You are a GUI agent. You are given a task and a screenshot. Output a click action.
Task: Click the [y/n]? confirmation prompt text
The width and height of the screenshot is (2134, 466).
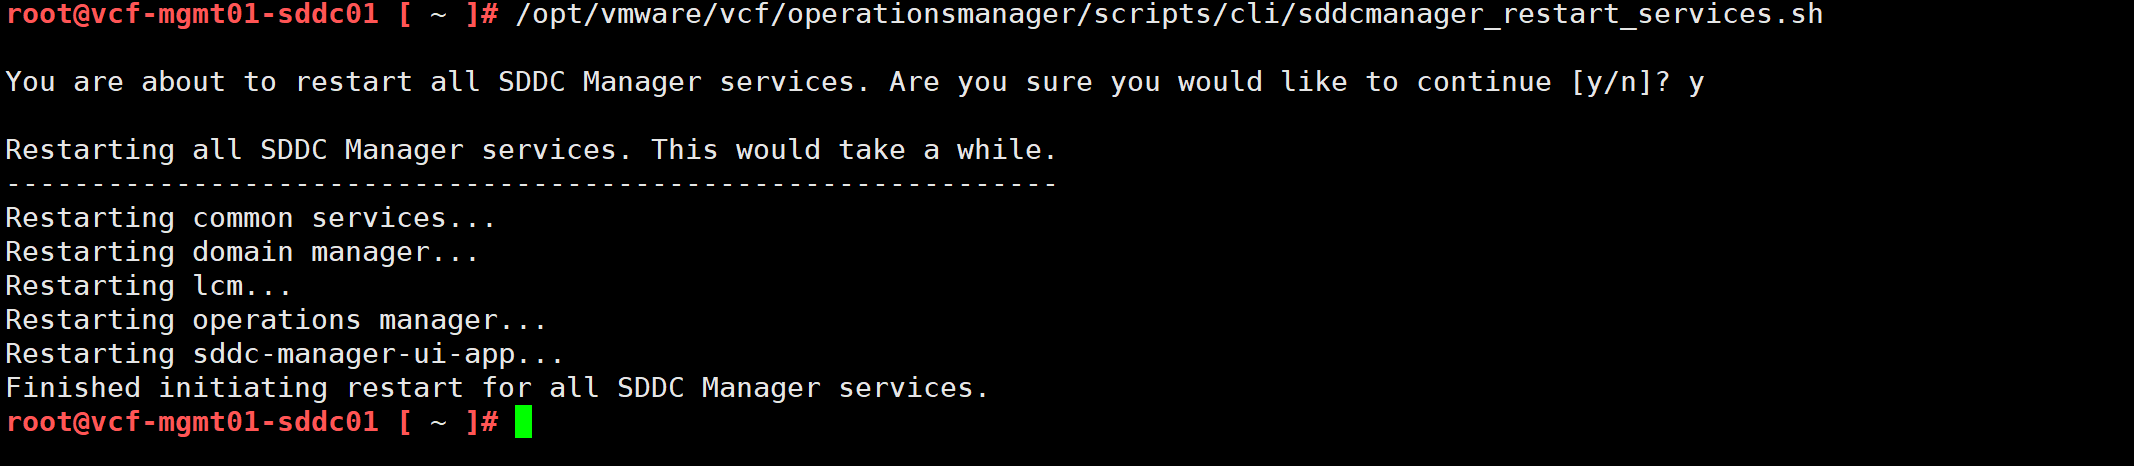[x=1620, y=82]
